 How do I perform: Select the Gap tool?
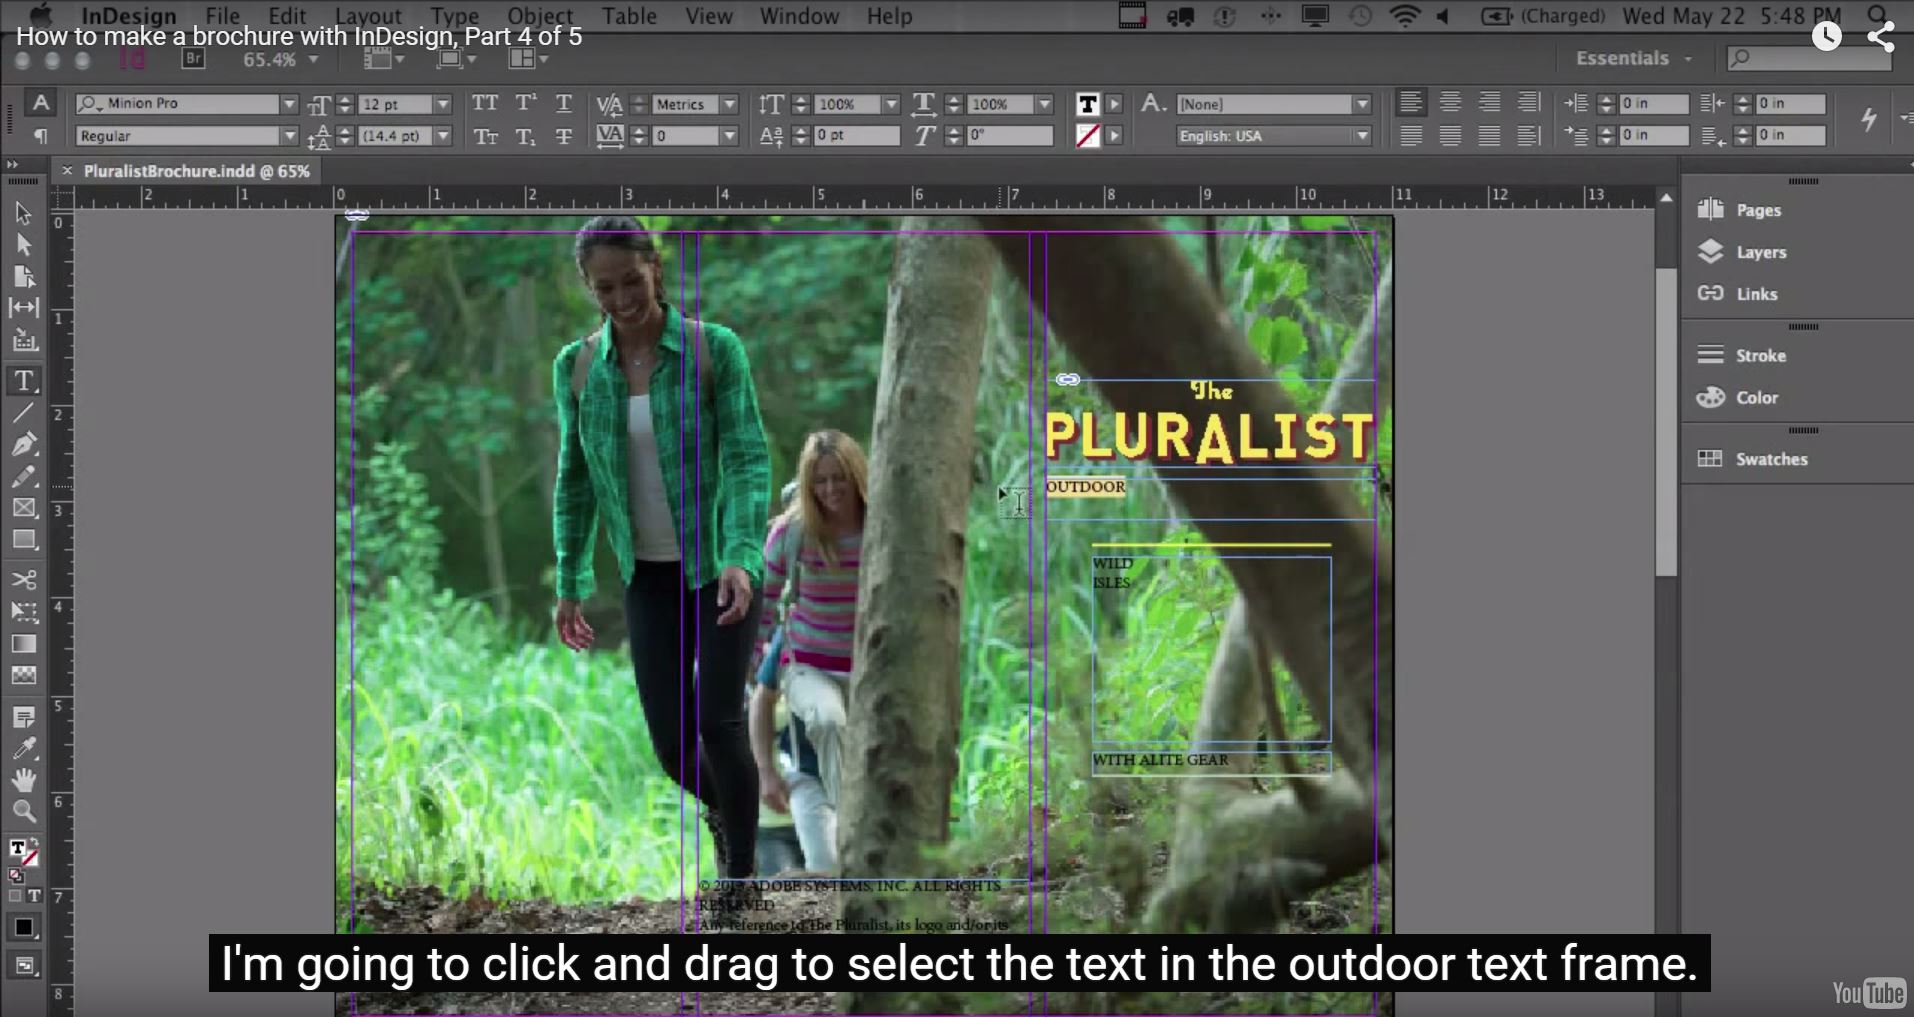(23, 308)
